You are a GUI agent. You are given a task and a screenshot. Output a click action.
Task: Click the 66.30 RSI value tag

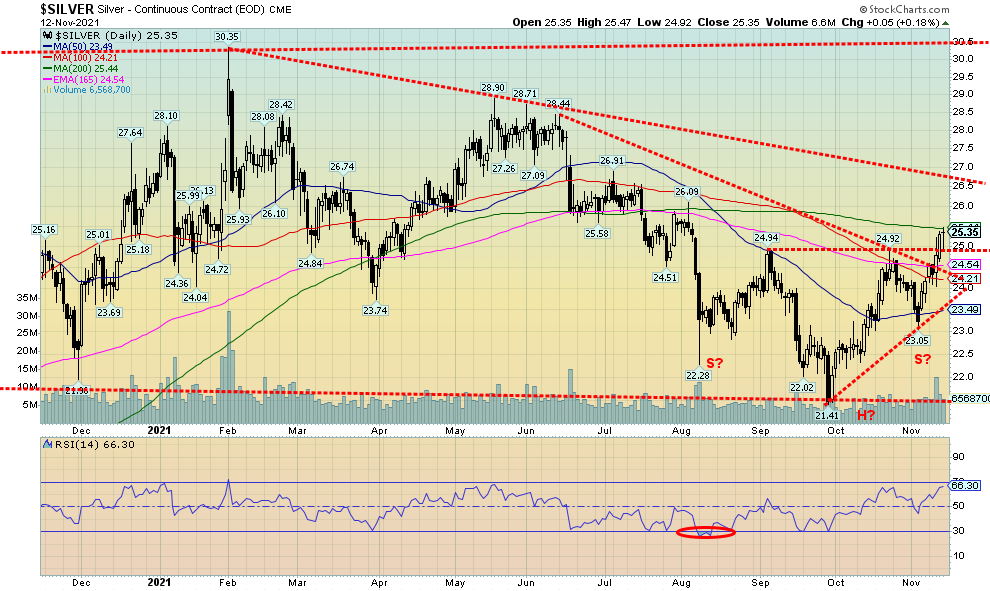click(963, 485)
